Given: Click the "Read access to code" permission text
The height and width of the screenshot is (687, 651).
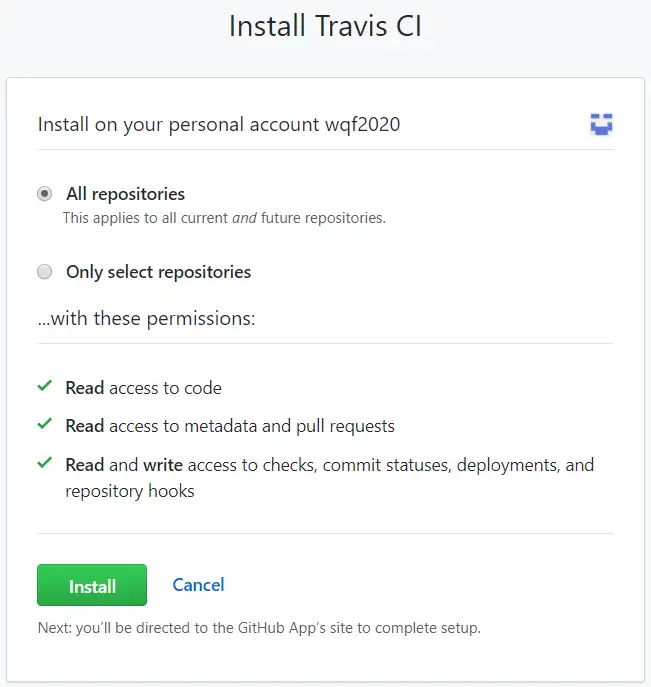Looking at the screenshot, I should (x=144, y=388).
